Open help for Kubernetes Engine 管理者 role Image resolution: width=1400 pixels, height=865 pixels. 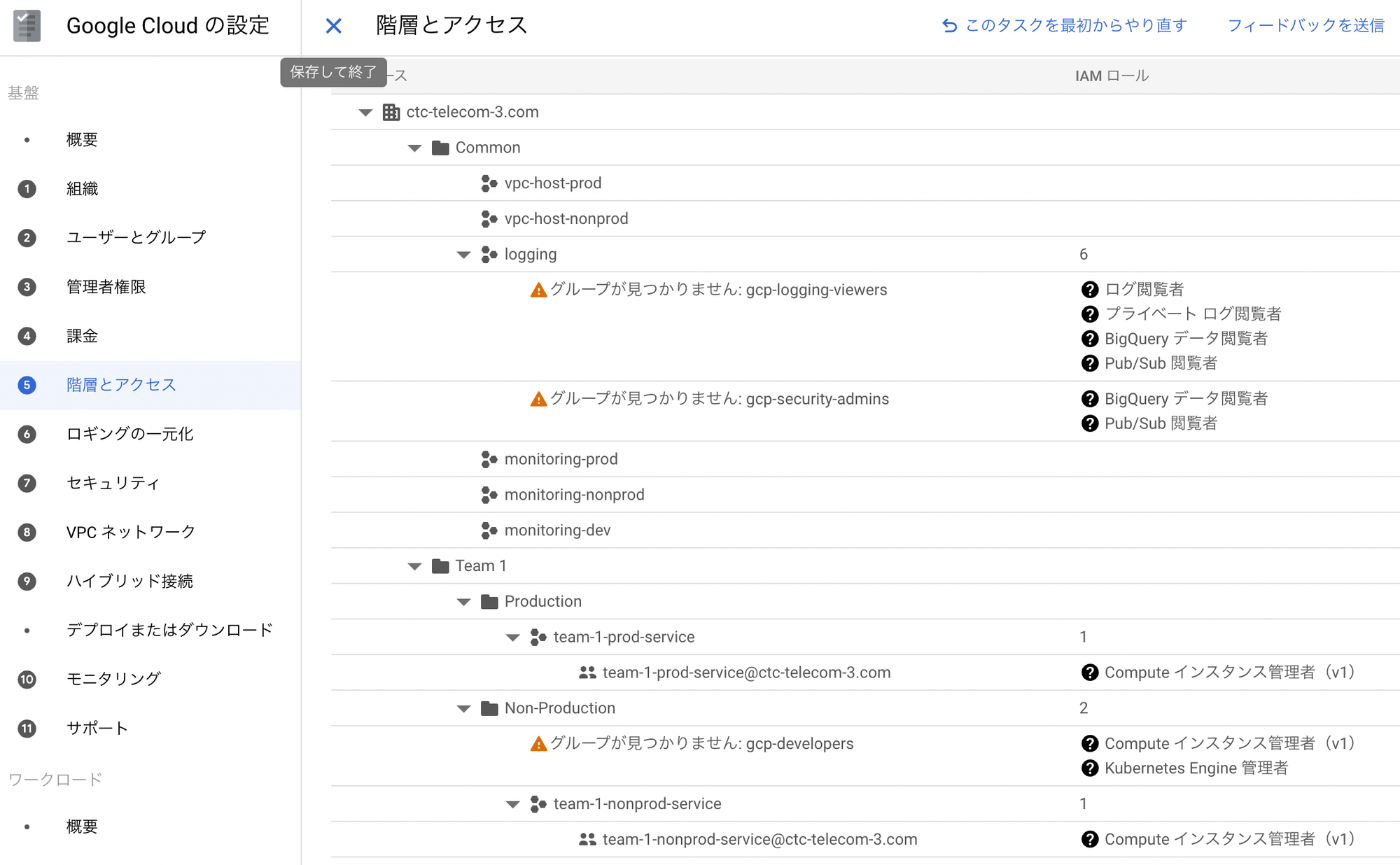[1090, 768]
